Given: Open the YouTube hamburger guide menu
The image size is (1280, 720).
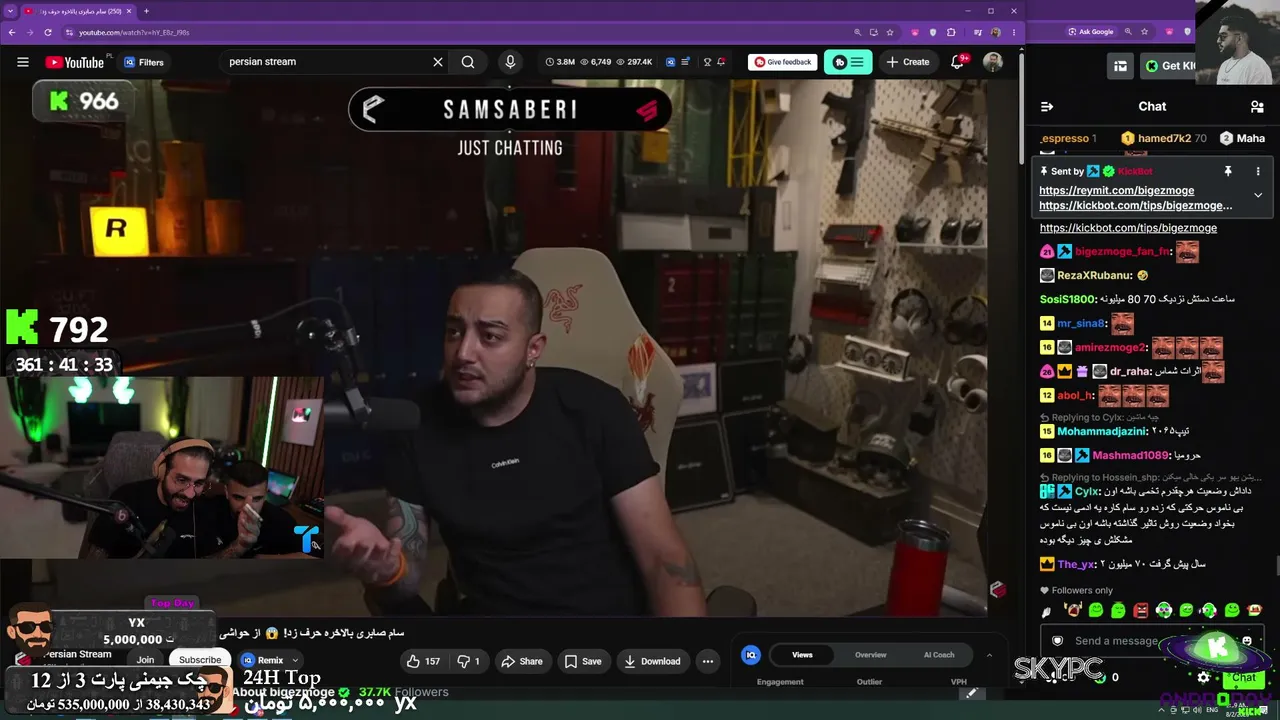Looking at the screenshot, I should point(23,62).
